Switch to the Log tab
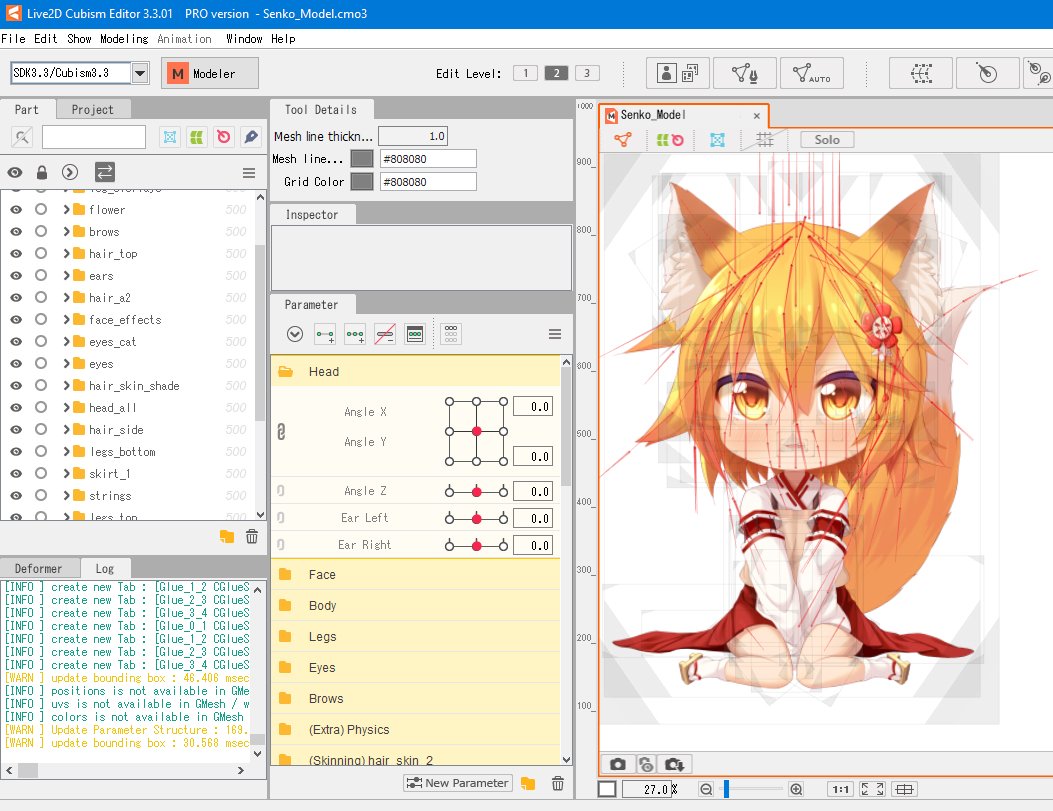 point(105,569)
